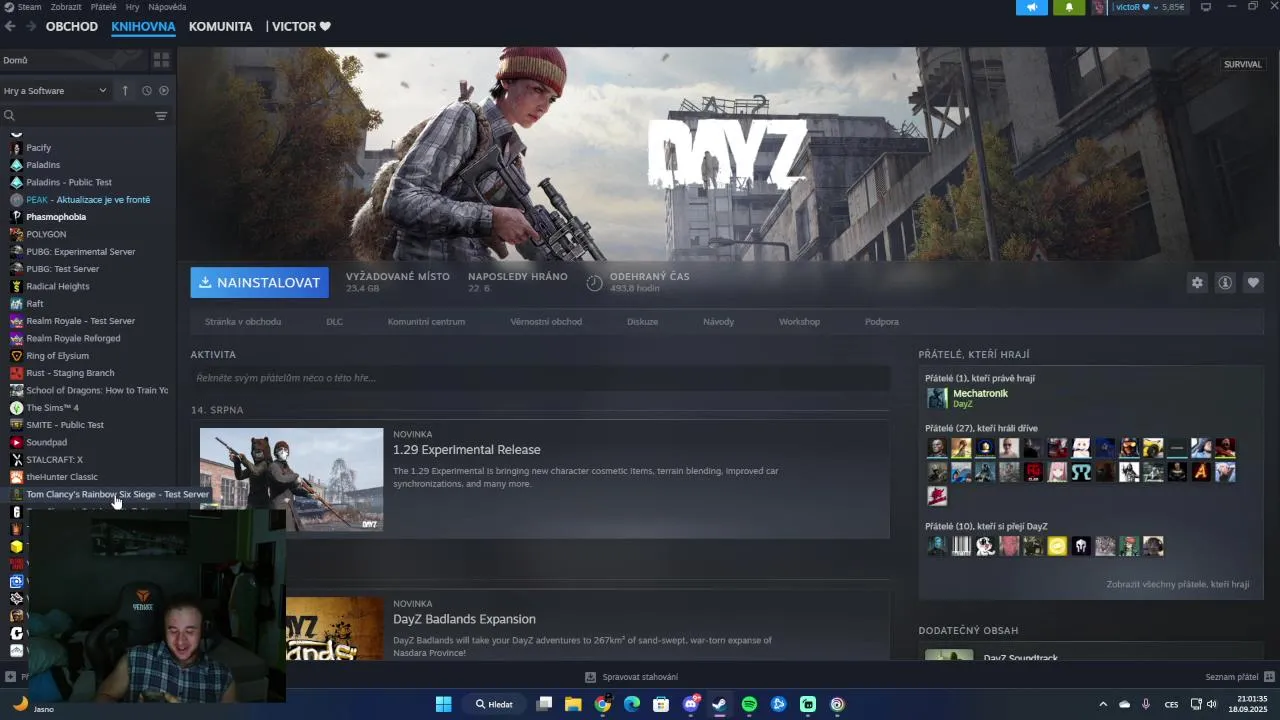Open File Explorer from taskbar
The height and width of the screenshot is (720, 1280).
573,704
